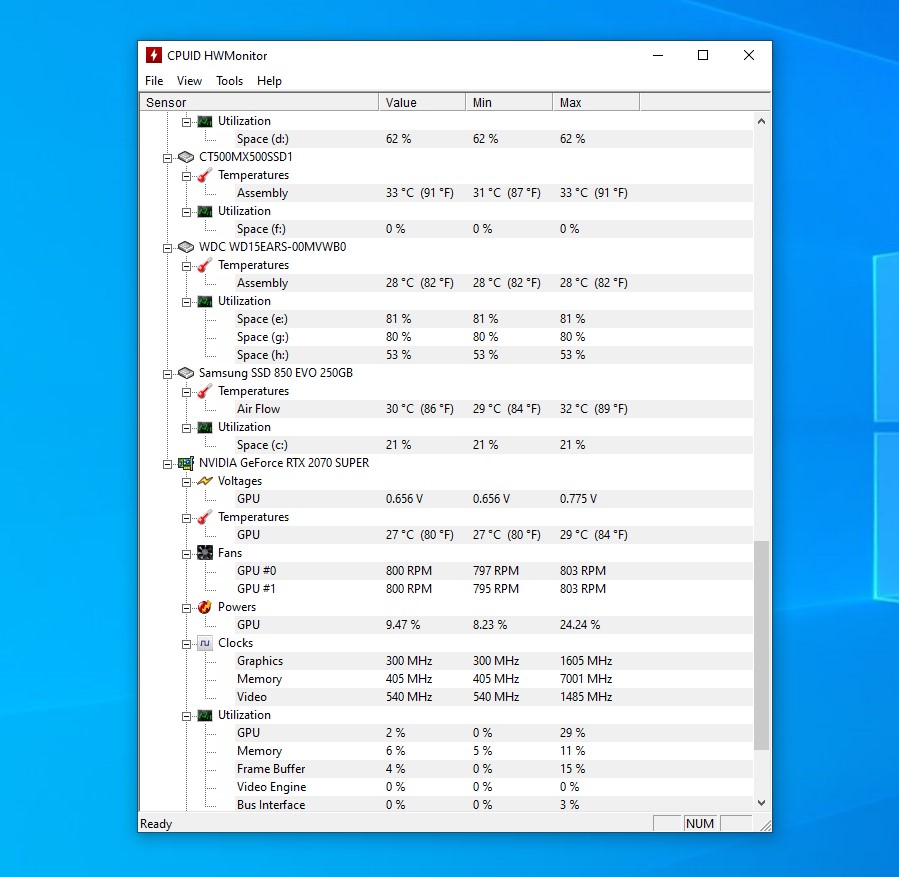
Task: Click the Min column header
Action: pyautogui.click(x=509, y=103)
